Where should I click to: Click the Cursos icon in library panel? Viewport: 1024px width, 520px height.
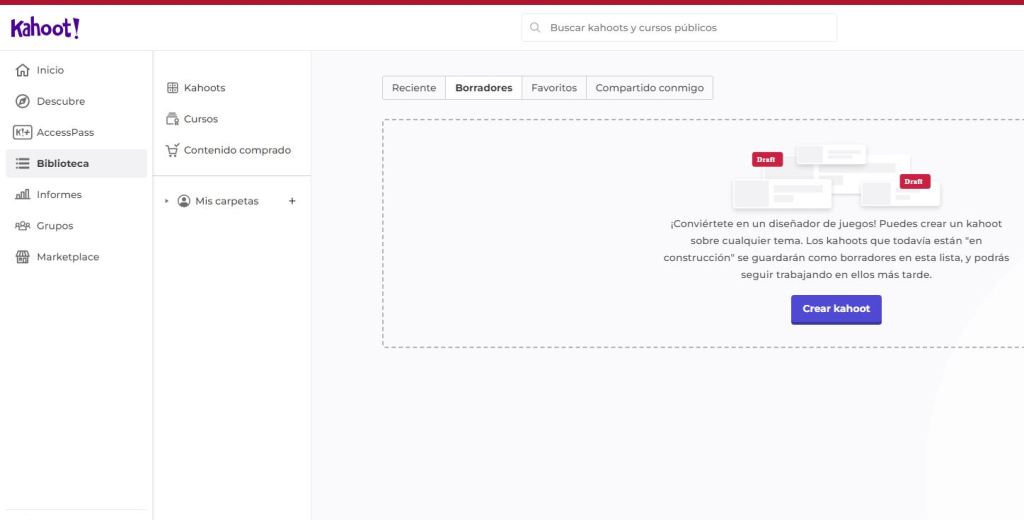coord(172,119)
